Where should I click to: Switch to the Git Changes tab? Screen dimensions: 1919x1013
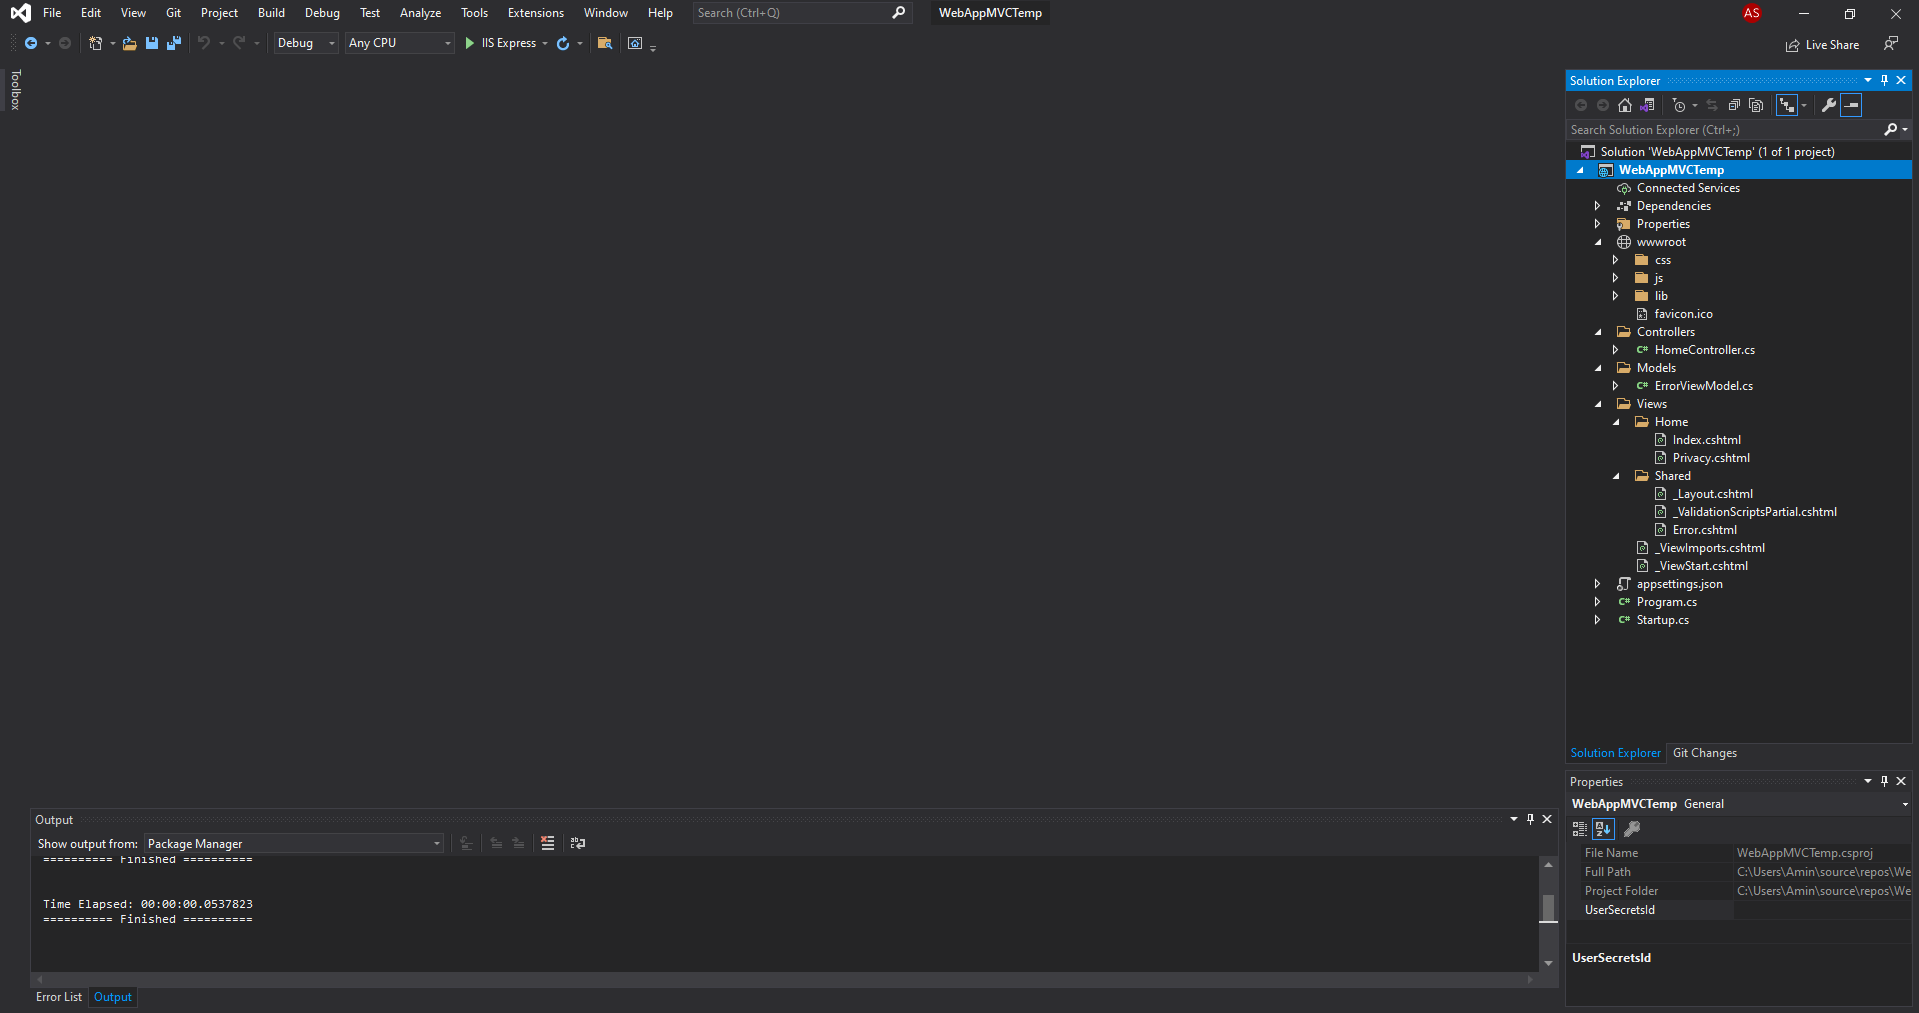pyautogui.click(x=1704, y=753)
